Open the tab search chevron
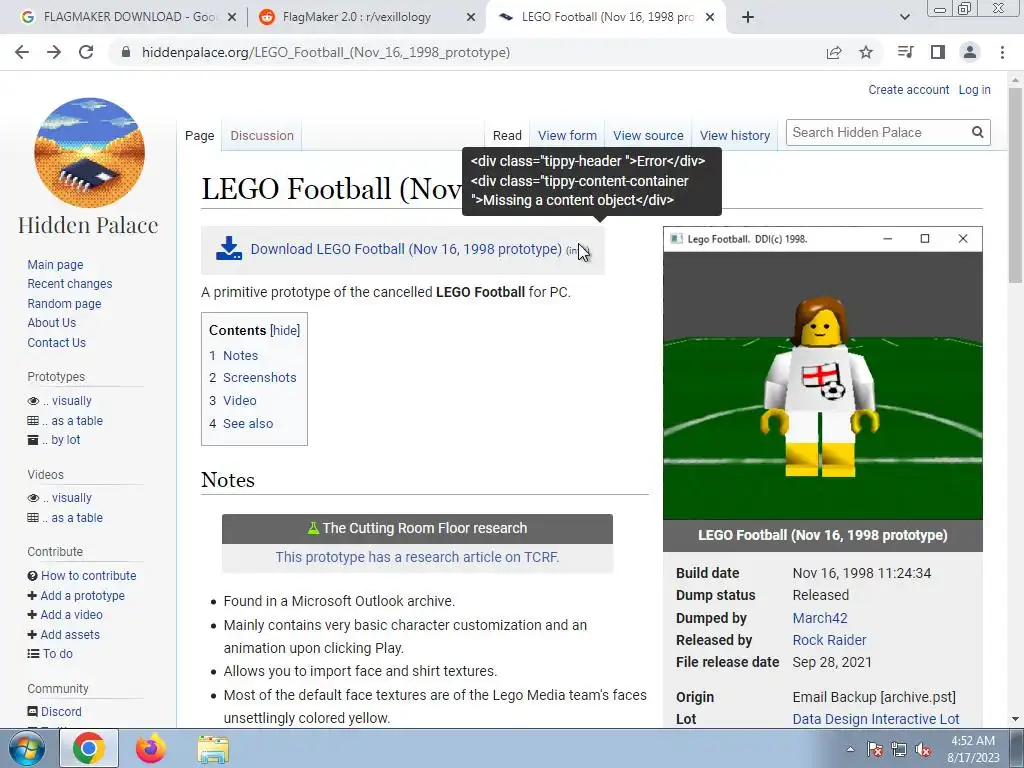Screen dimensions: 1024x768 coord(904,17)
